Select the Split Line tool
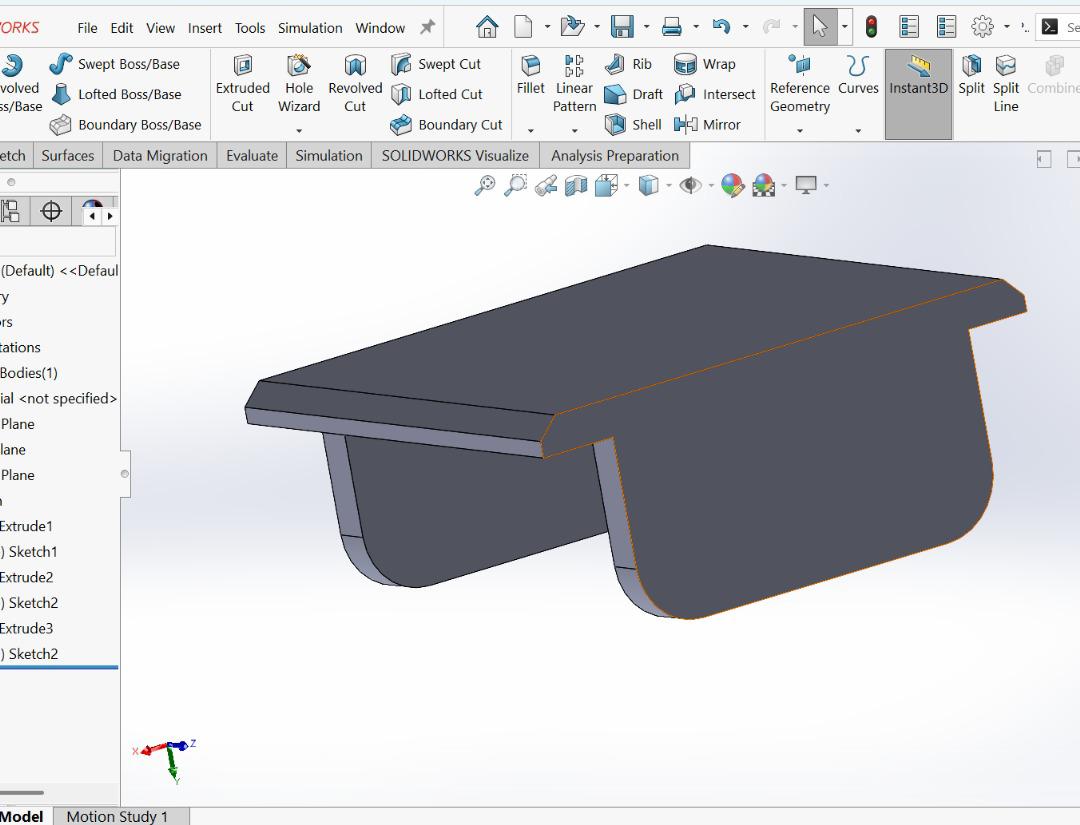The width and height of the screenshot is (1080, 825). coord(1006,84)
